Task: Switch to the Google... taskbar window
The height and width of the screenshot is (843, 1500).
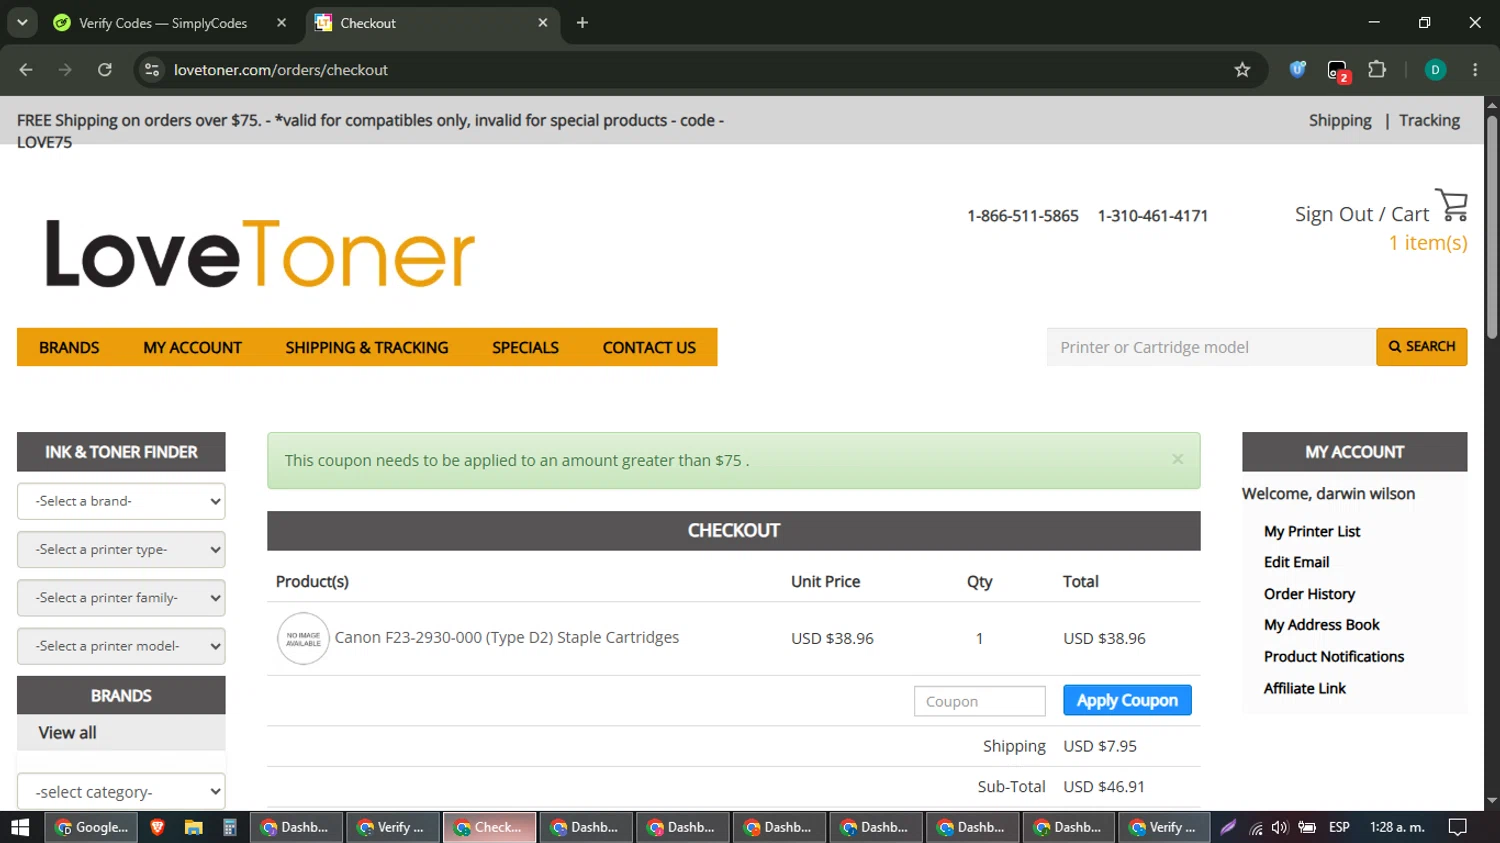Action: click(x=92, y=827)
